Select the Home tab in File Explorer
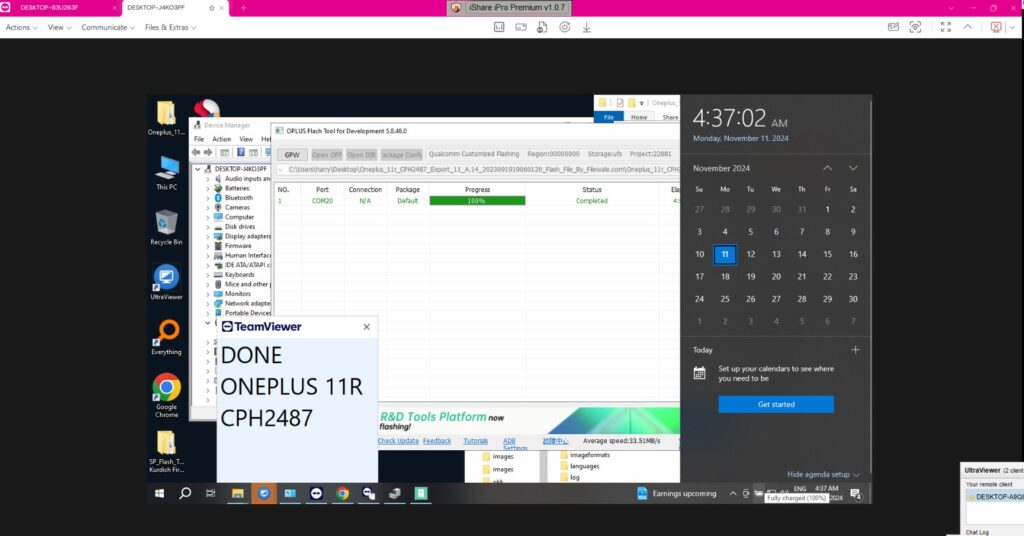 click(639, 117)
